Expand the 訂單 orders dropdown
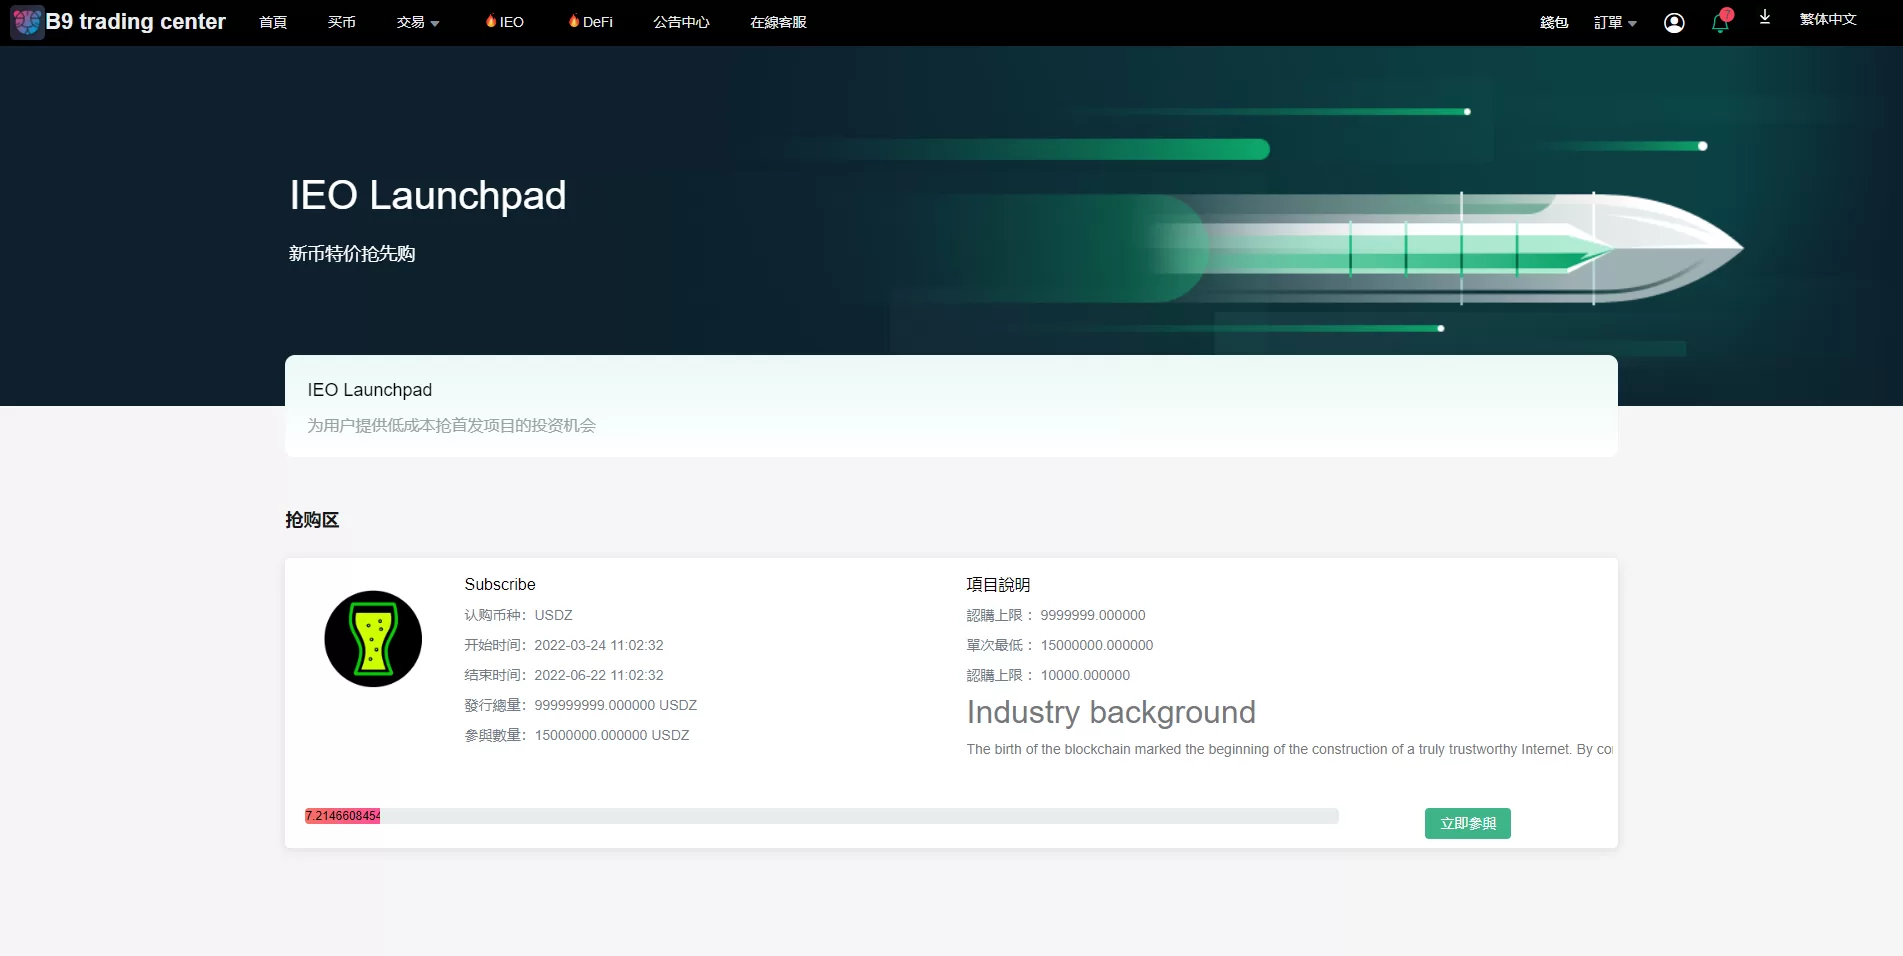Image resolution: width=1903 pixels, height=956 pixels. [x=1614, y=23]
